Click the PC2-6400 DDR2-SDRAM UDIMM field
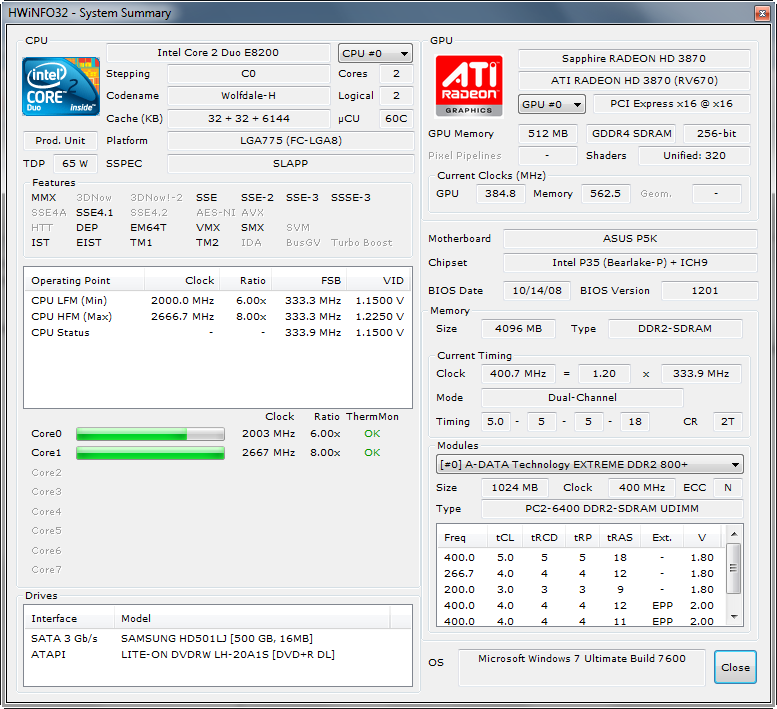The height and width of the screenshot is (709, 777). pos(612,508)
